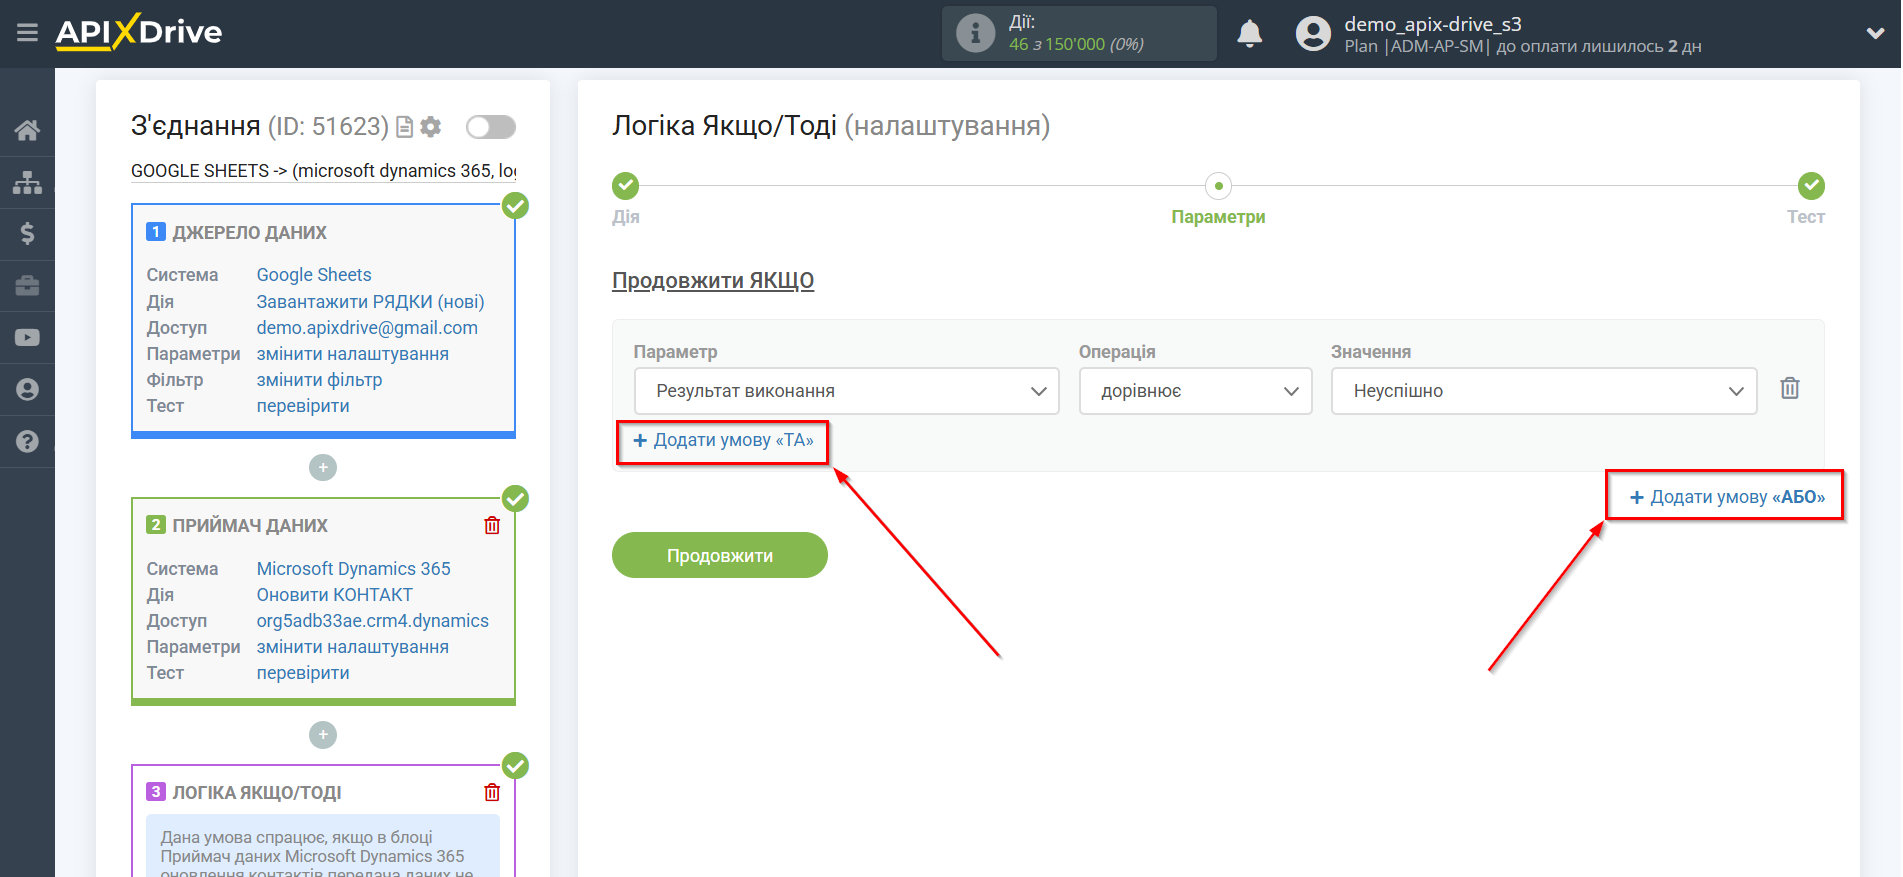Open the help question mark icon
This screenshot has height=877, width=1903.
(27, 441)
